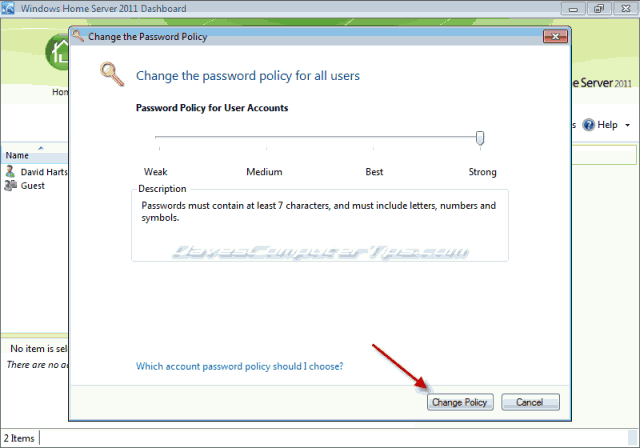This screenshot has width=640, height=448.
Task: Select David Harts user row in Dashboard
Action: click(x=36, y=172)
